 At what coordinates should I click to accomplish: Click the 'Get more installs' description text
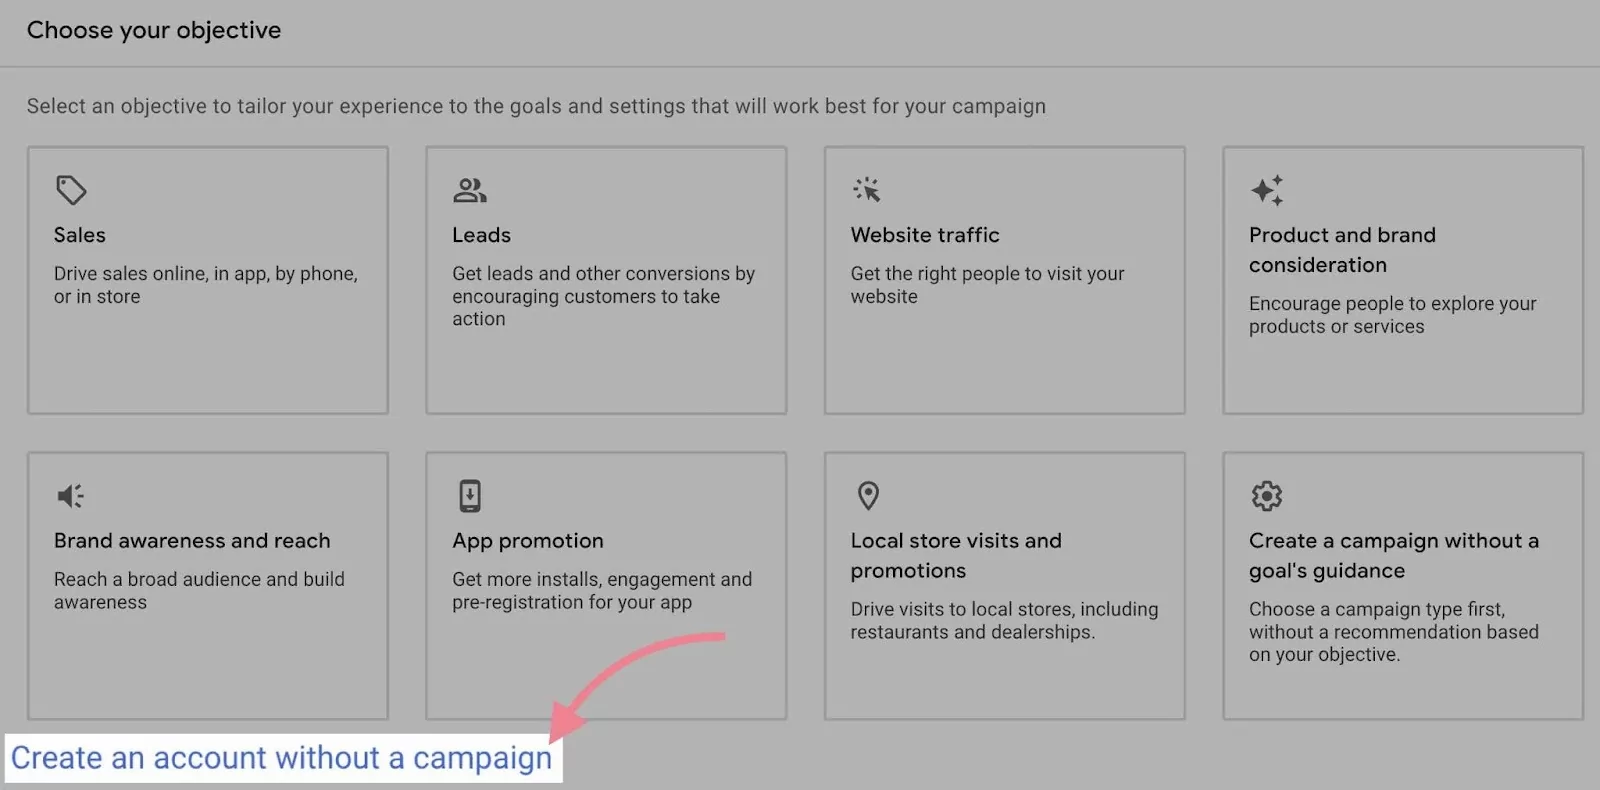(601, 591)
